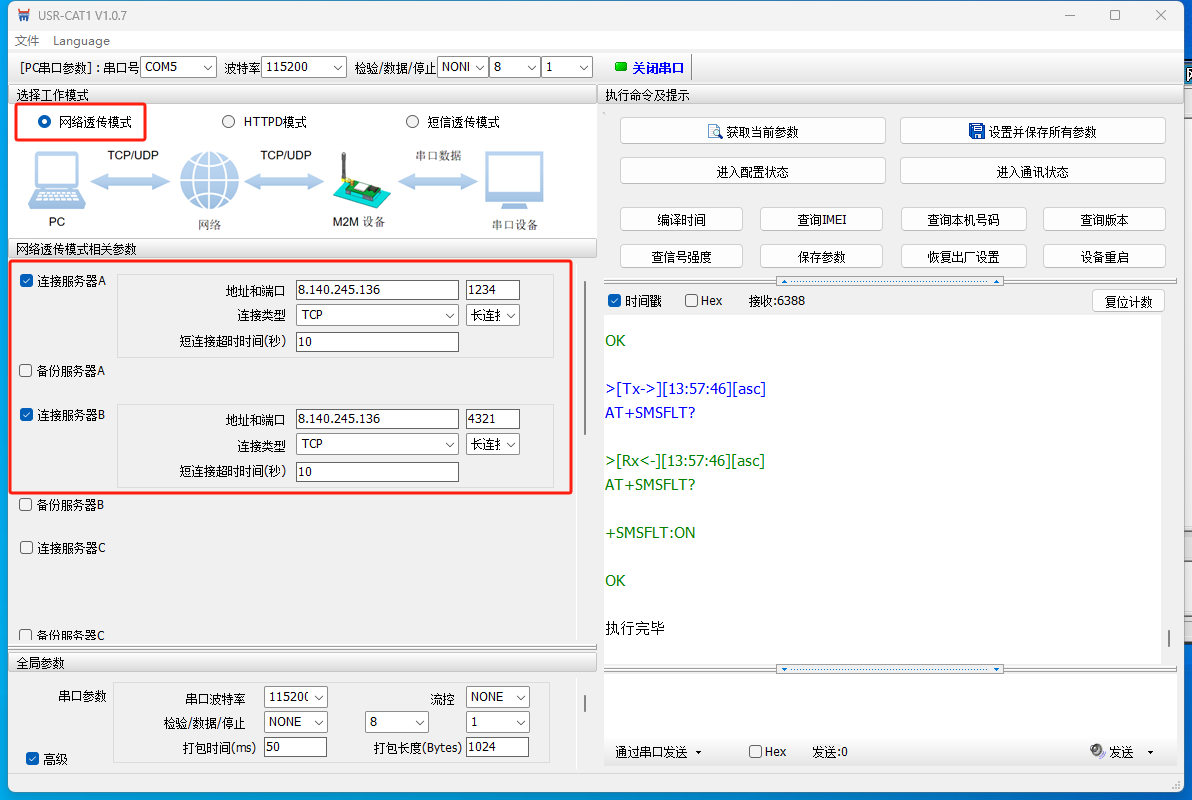This screenshot has height=800, width=1192.
Task: Open the 流控 flow control NONE dropdown
Action: [x=498, y=697]
